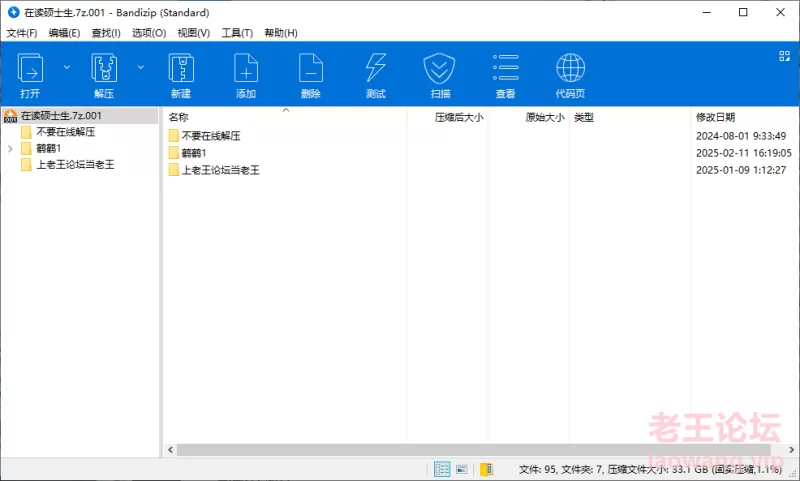Toggle the grid layout icon at top right

click(785, 56)
